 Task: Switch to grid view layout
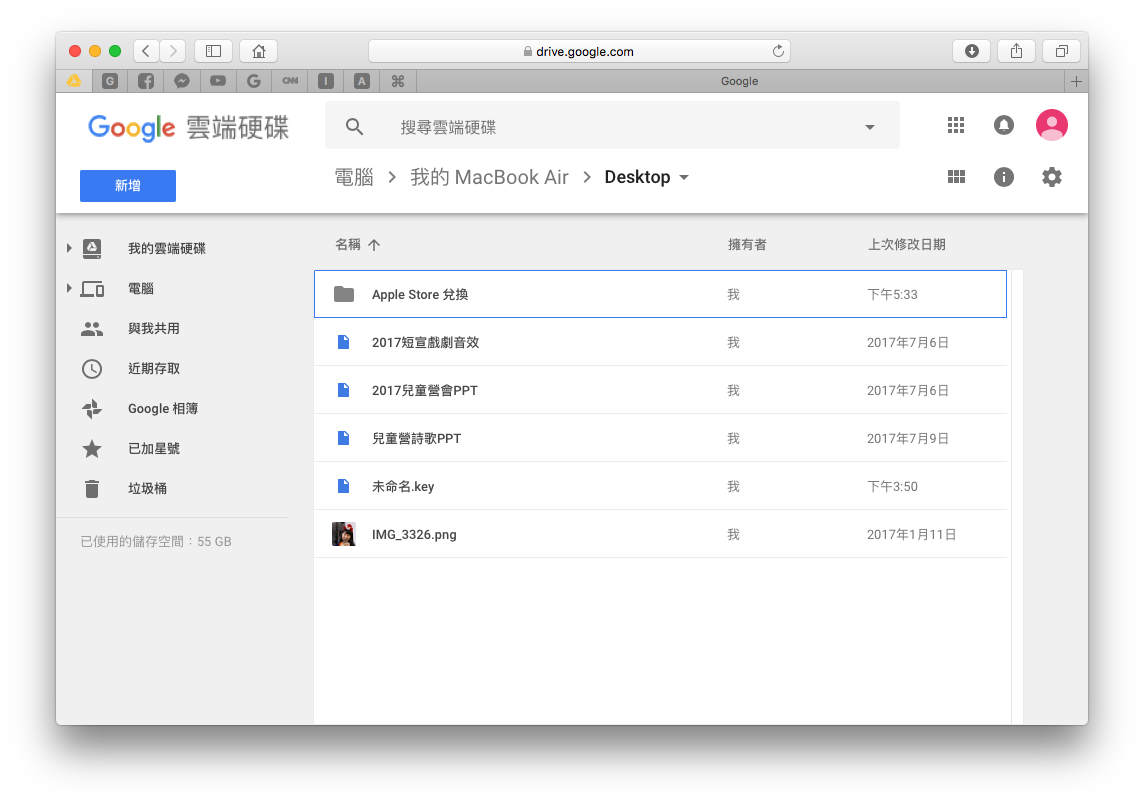coord(956,177)
